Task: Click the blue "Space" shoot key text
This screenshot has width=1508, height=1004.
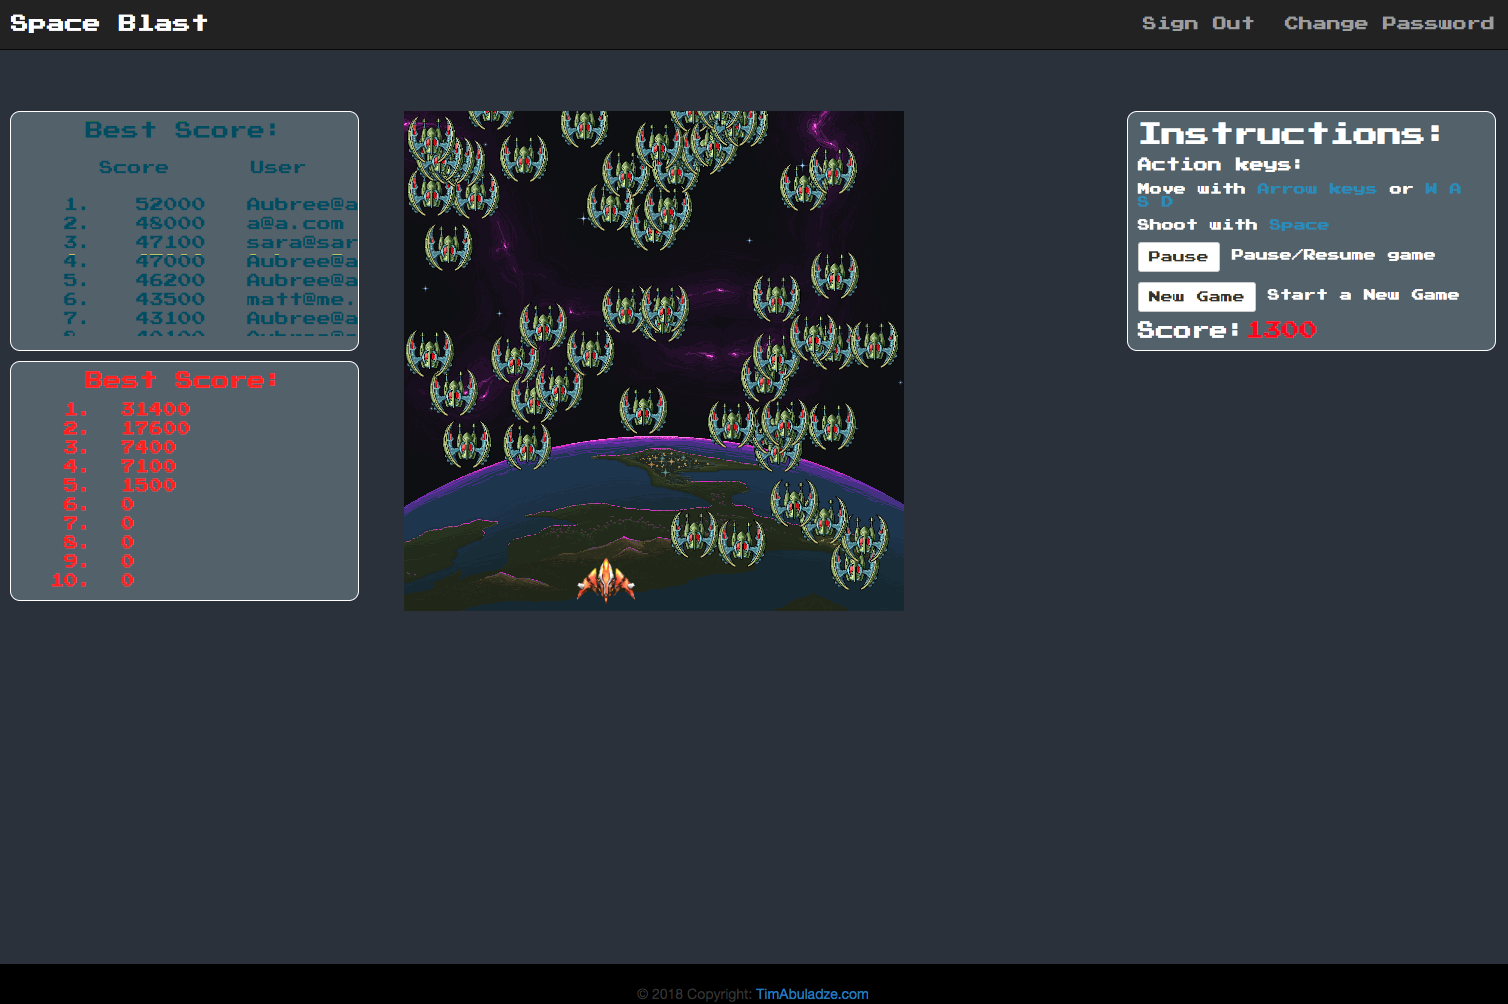Action: click(1298, 225)
